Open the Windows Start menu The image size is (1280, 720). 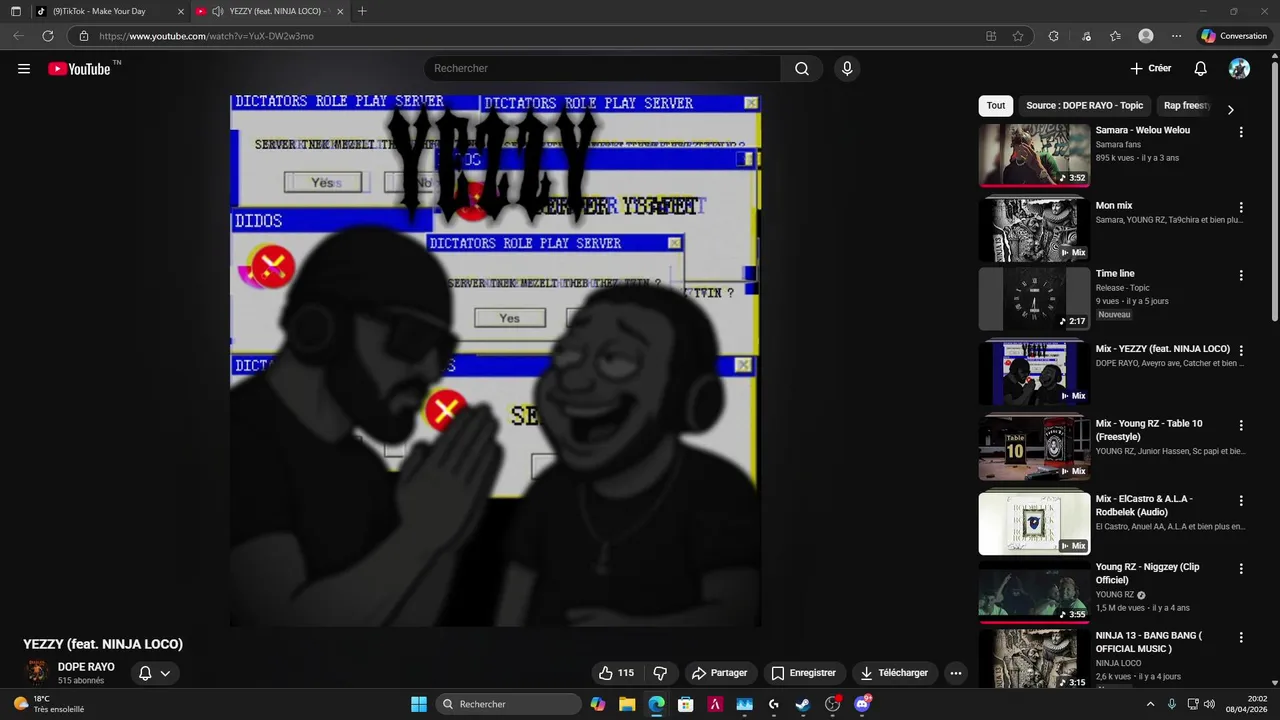(x=419, y=704)
